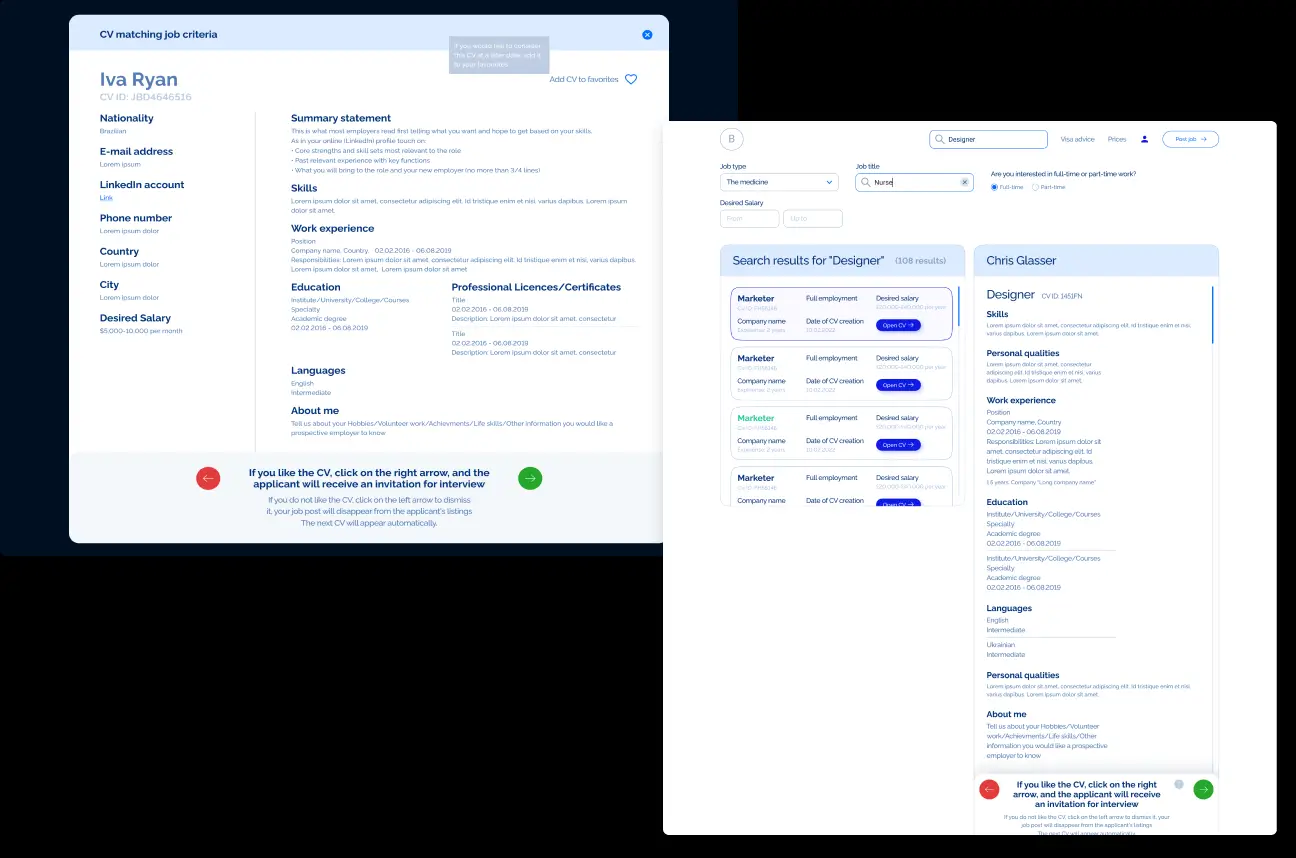Click the "Summary statement" heading
Image resolution: width=1296 pixels, height=858 pixels.
pos(341,118)
